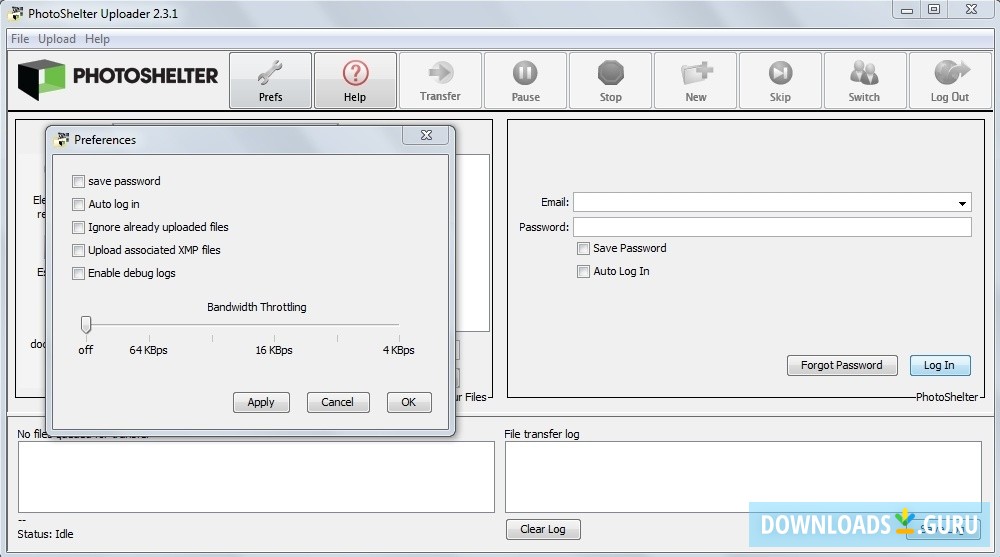Tick Save Password in login panel

coord(583,248)
